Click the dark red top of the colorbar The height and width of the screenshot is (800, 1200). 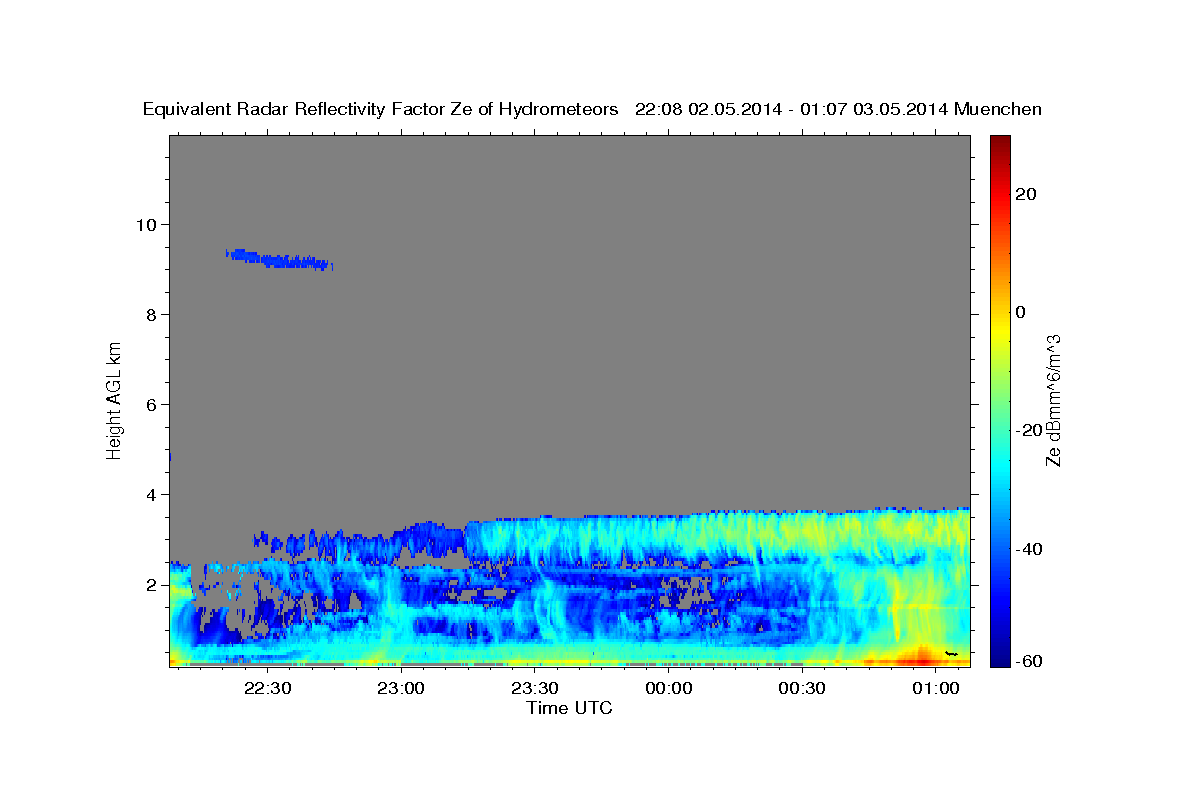[1000, 143]
